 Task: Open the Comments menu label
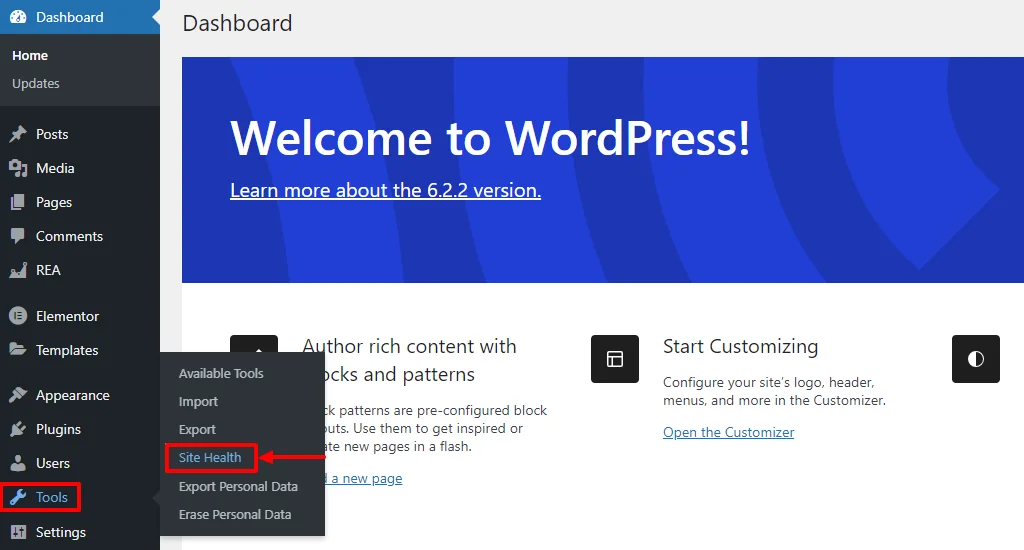pyautogui.click(x=69, y=236)
